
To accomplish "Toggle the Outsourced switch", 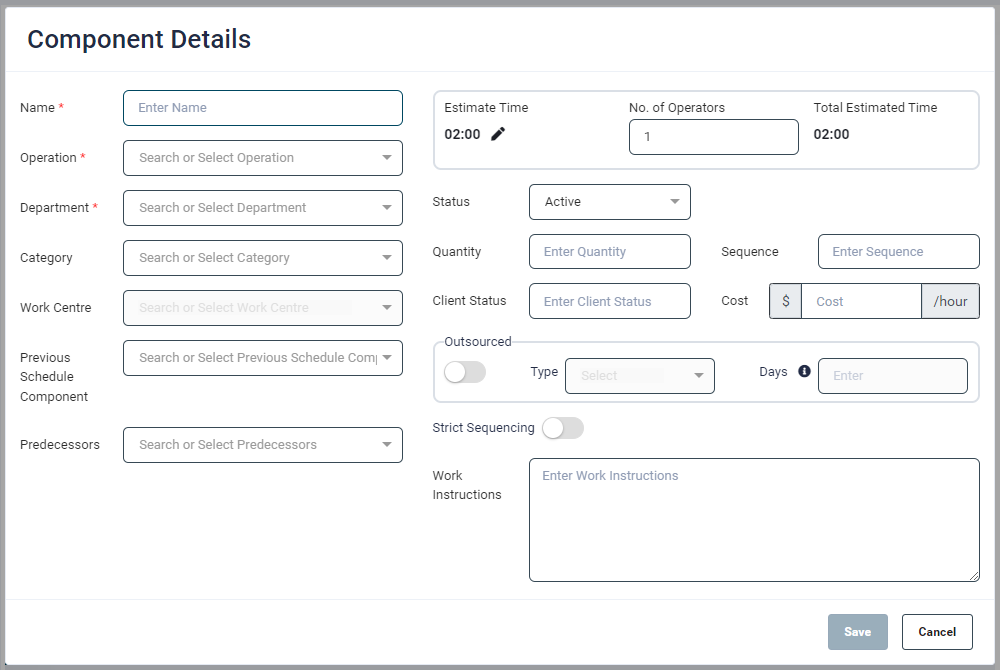I will tap(464, 372).
